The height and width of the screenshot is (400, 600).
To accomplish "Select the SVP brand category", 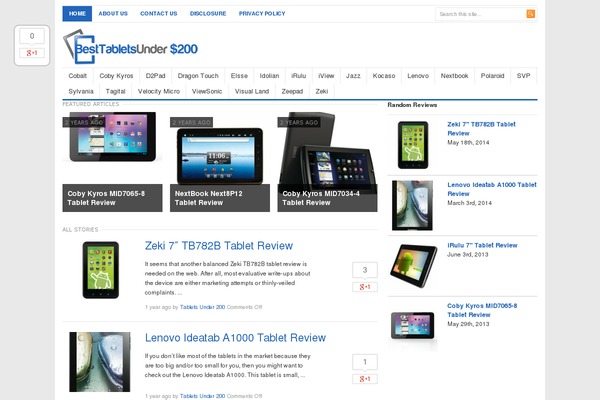I will (523, 76).
